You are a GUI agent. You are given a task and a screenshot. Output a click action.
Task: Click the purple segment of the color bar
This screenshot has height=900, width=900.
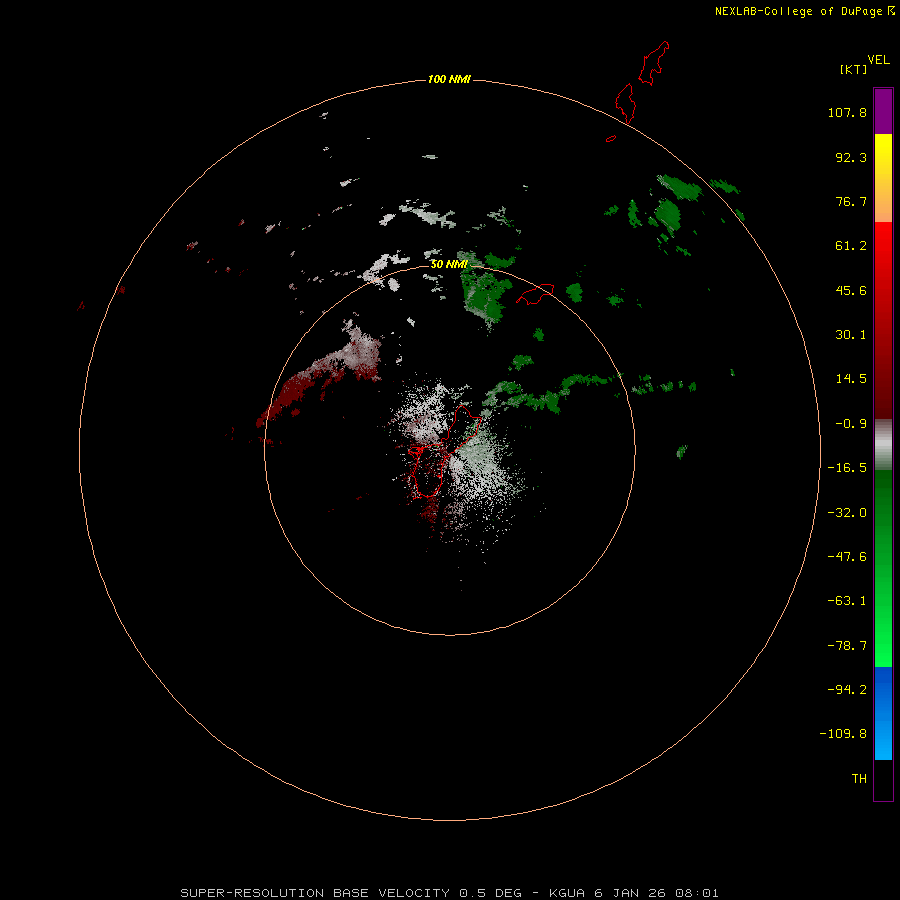(883, 111)
